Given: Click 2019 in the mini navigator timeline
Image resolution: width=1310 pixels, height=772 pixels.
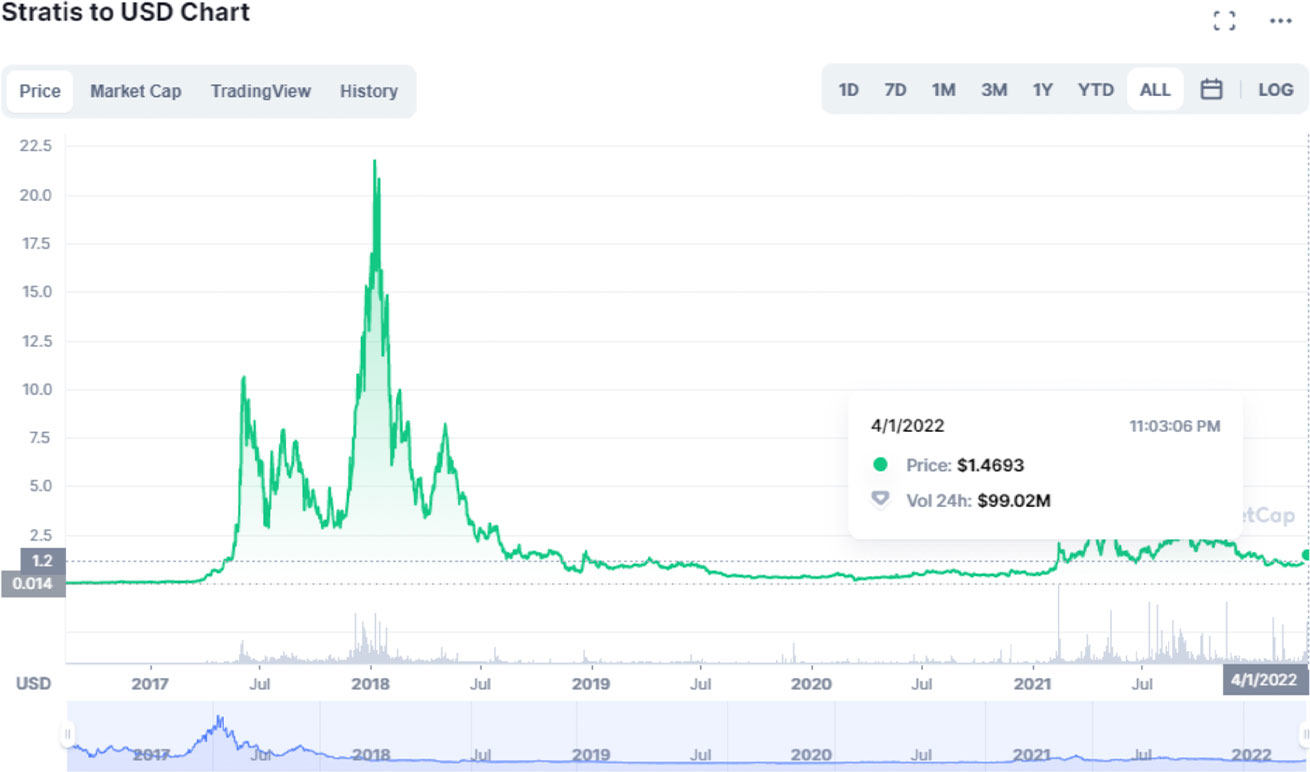Looking at the screenshot, I should point(590,755).
